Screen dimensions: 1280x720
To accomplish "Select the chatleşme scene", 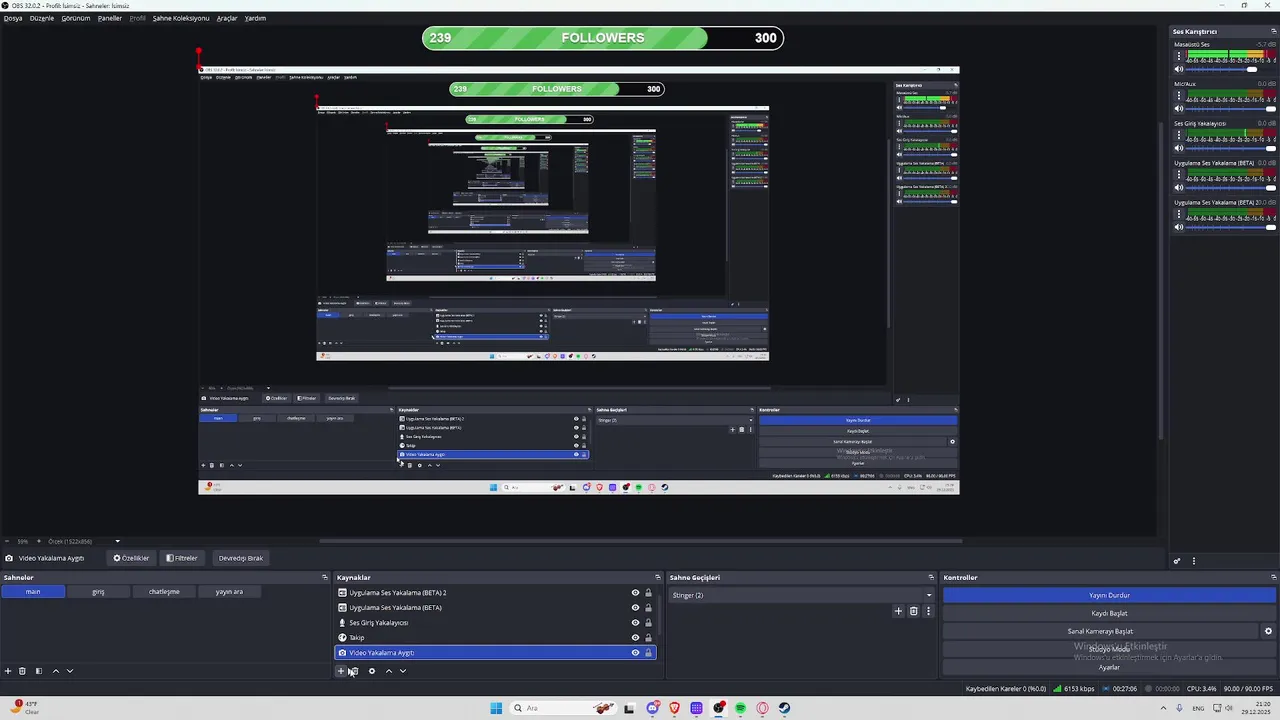I will [x=164, y=592].
